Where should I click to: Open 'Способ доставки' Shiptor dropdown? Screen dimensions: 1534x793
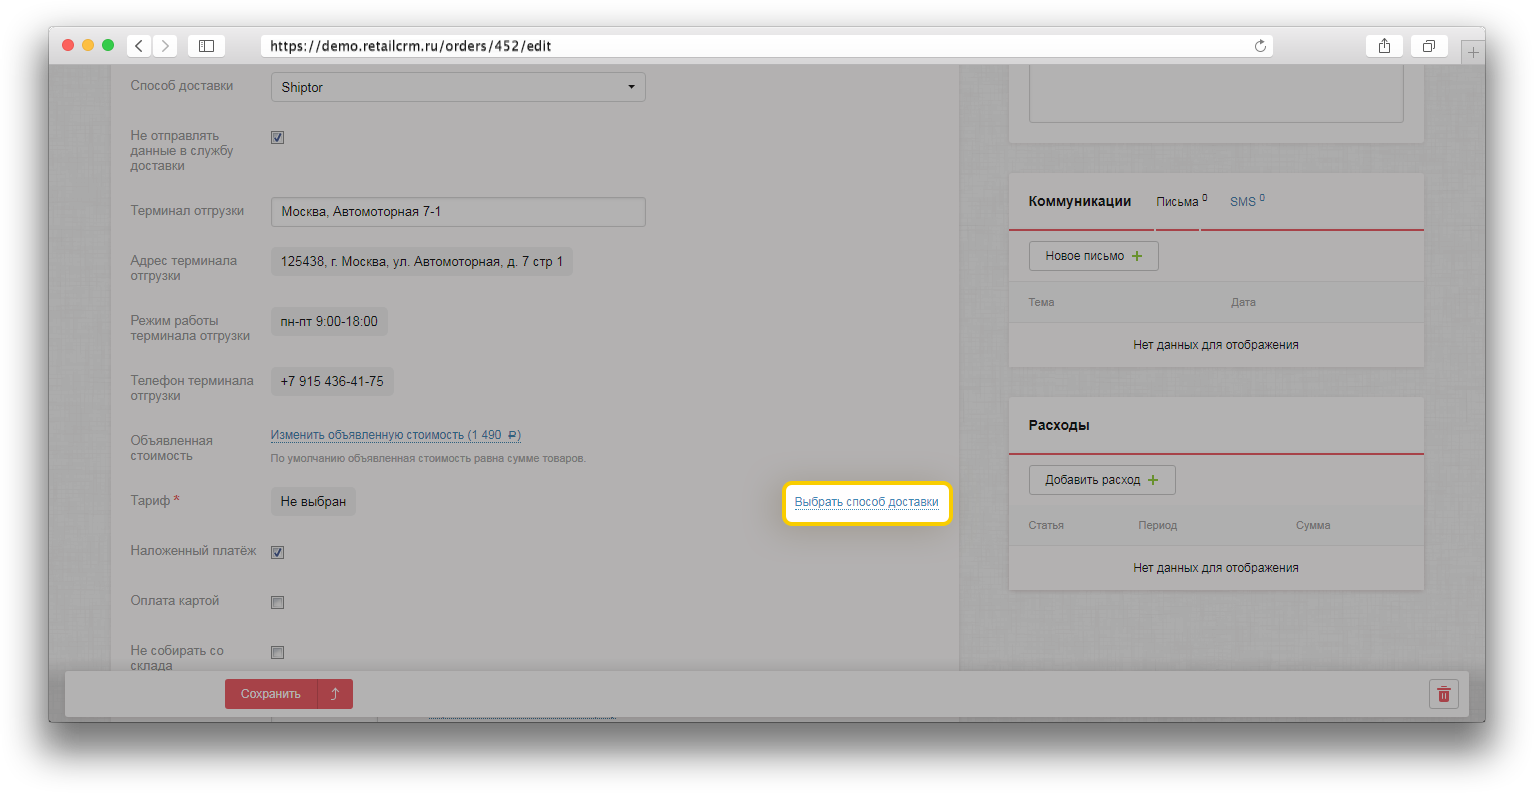pyautogui.click(x=458, y=87)
